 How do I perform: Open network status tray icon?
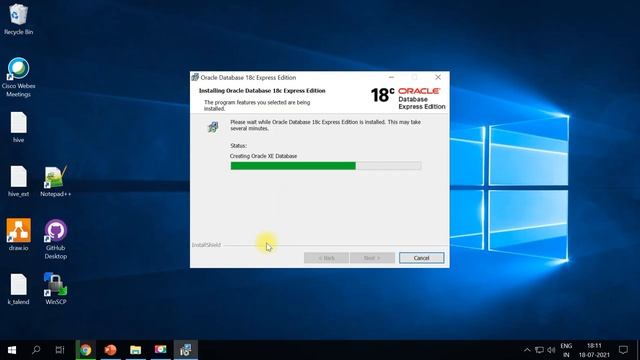(x=539, y=350)
